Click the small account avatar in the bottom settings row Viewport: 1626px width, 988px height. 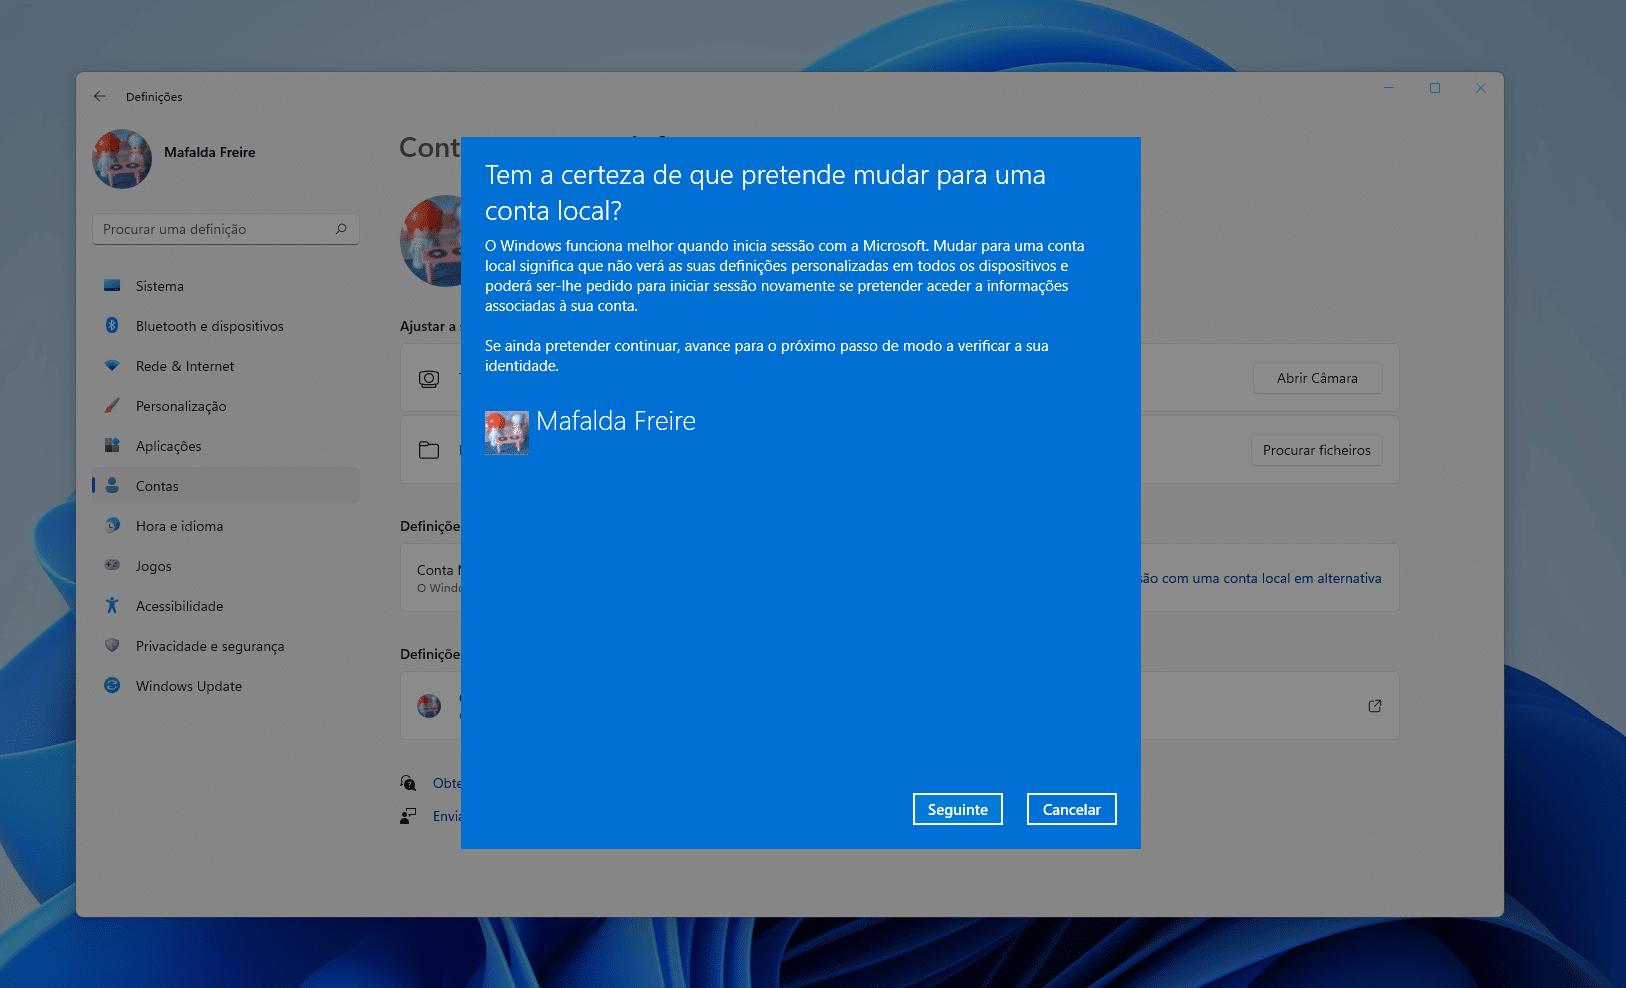point(429,706)
